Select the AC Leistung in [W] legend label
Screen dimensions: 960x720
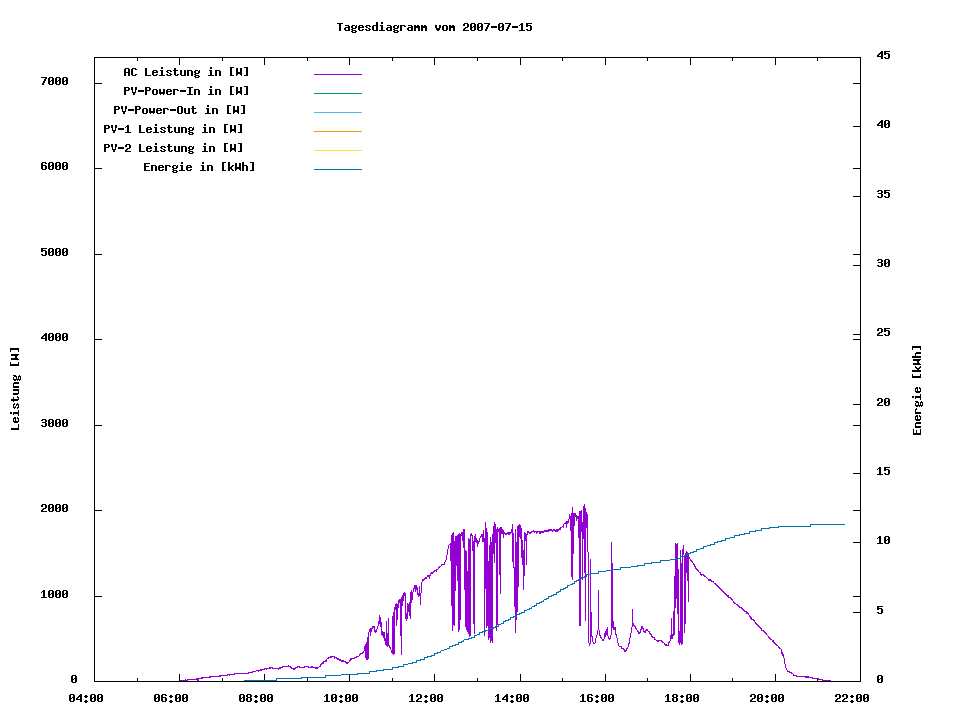tap(186, 72)
